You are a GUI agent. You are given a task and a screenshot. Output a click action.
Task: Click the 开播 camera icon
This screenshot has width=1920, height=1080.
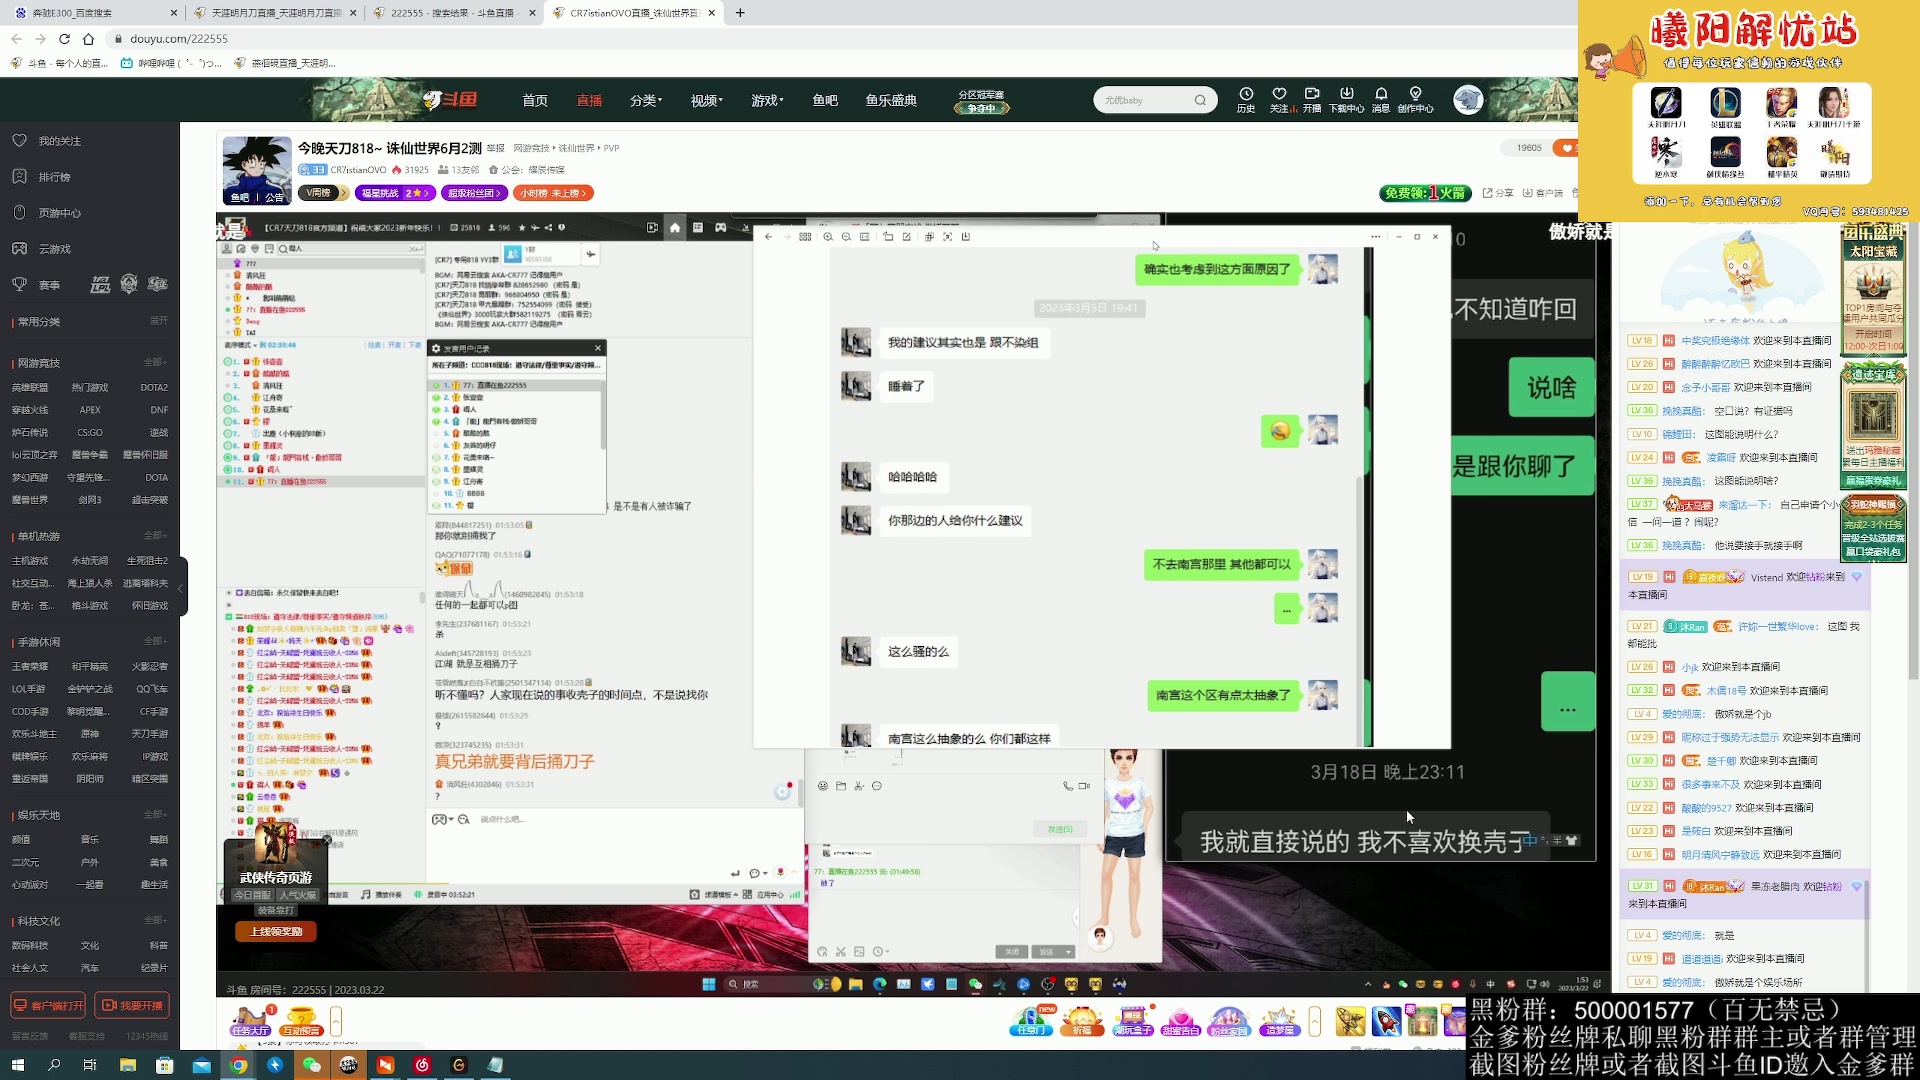1312,95
